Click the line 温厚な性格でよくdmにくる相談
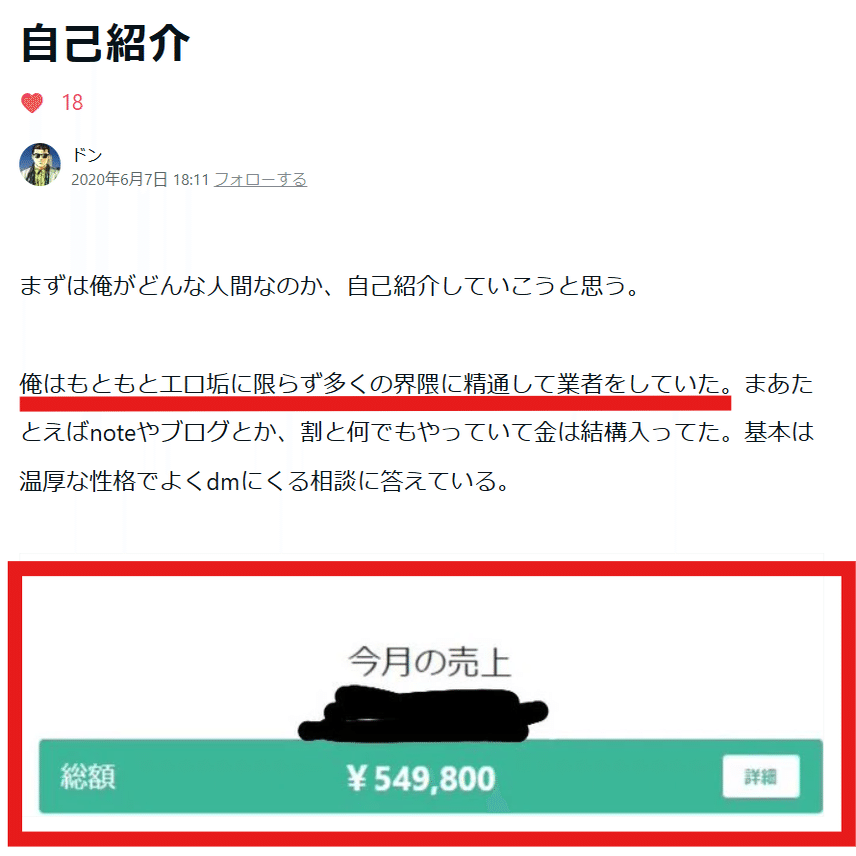Viewport: 856px width, 856px height. (265, 481)
